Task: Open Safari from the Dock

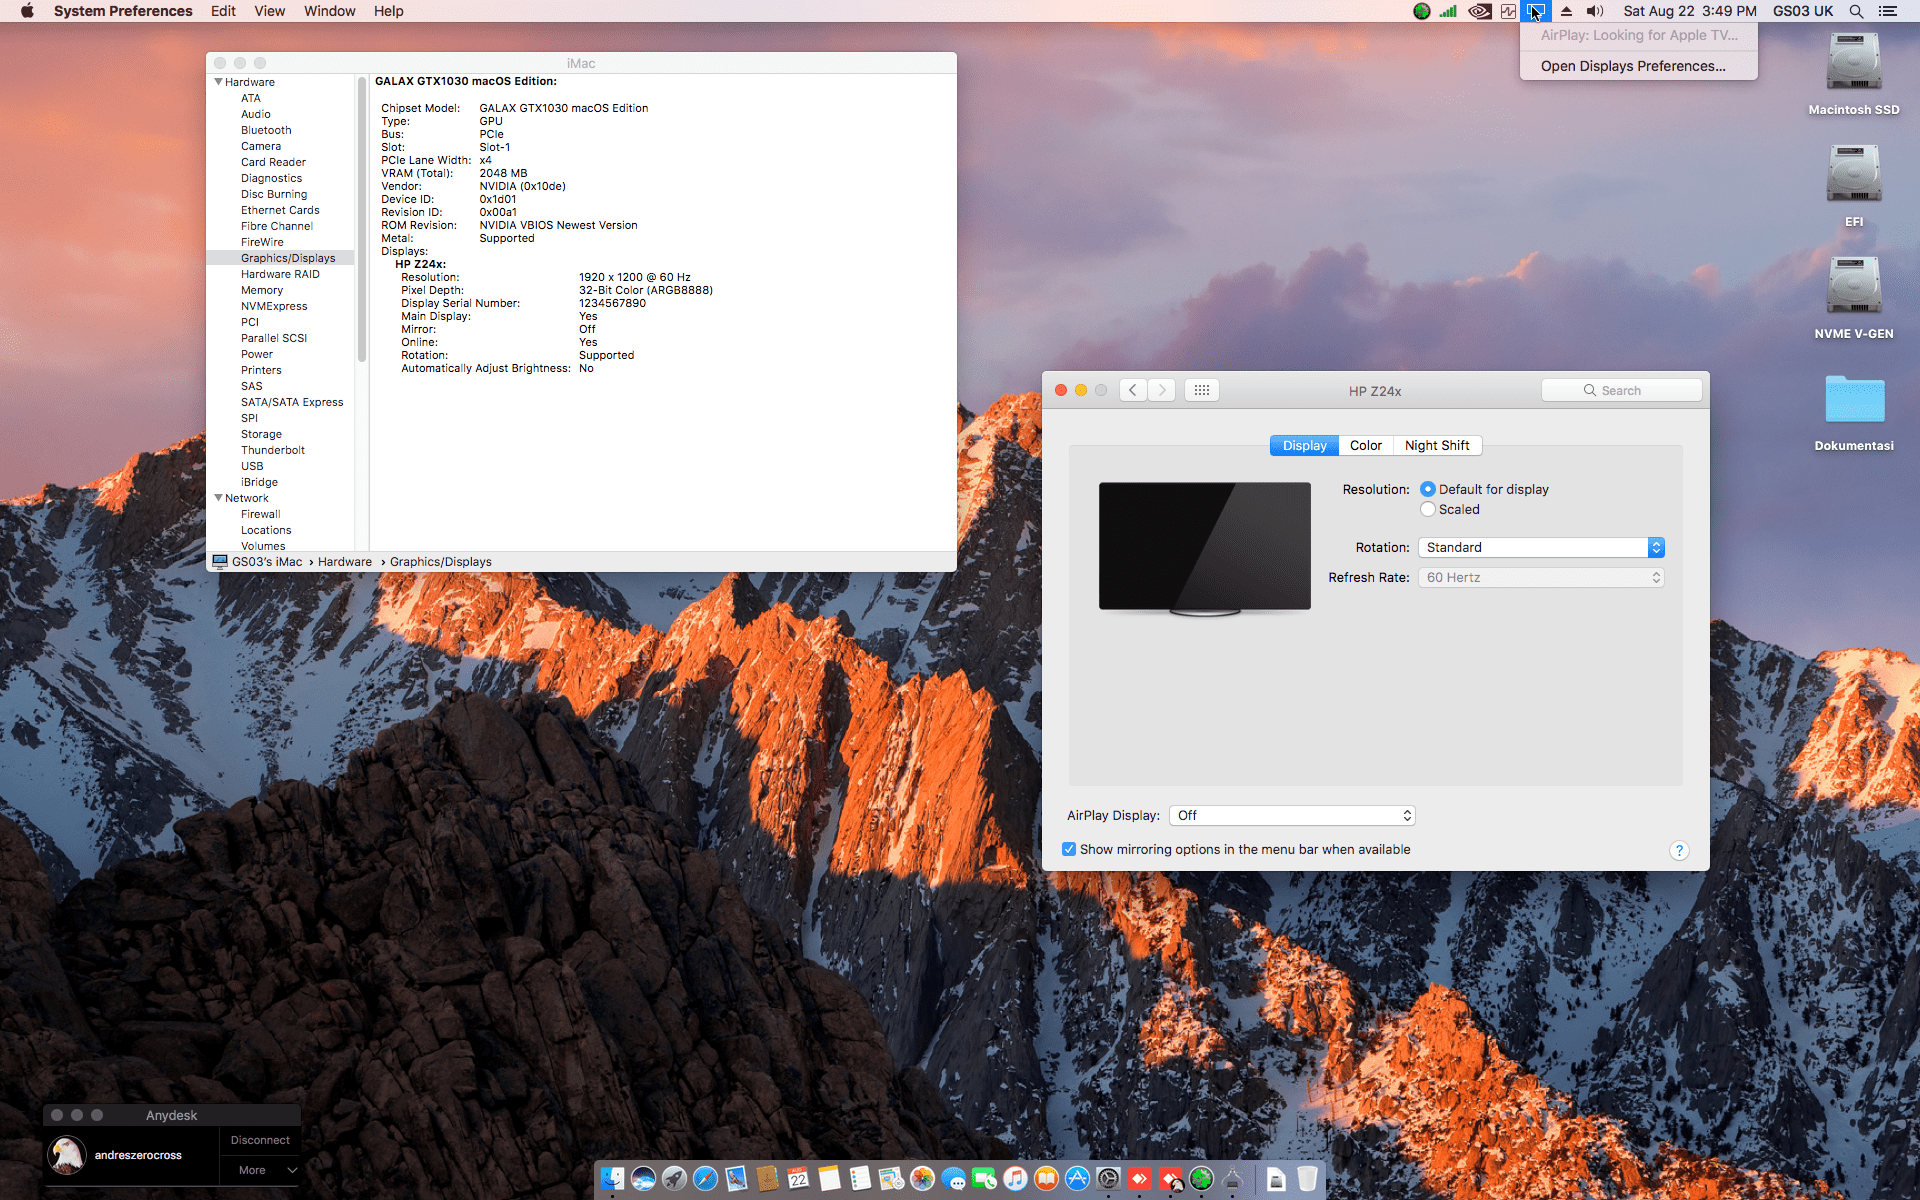Action: [x=706, y=1179]
